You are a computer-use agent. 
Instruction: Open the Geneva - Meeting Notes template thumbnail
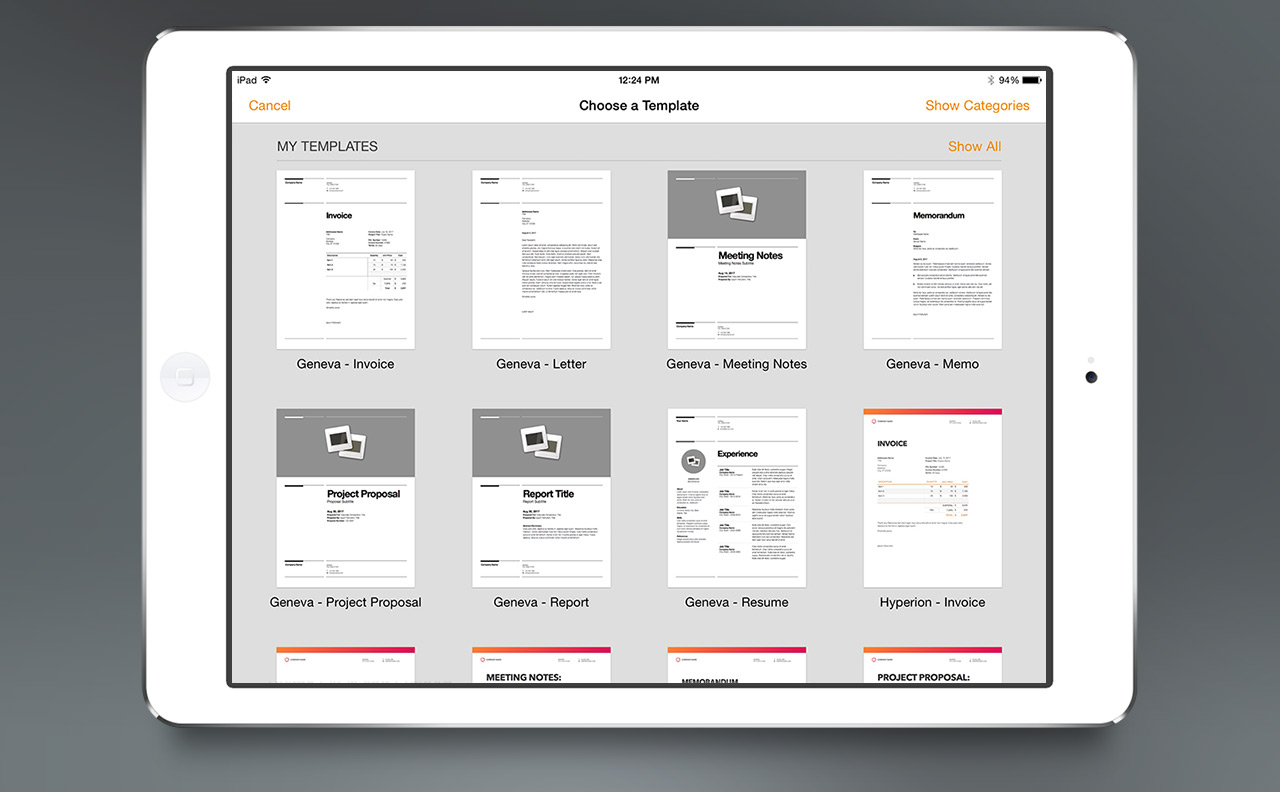point(736,260)
